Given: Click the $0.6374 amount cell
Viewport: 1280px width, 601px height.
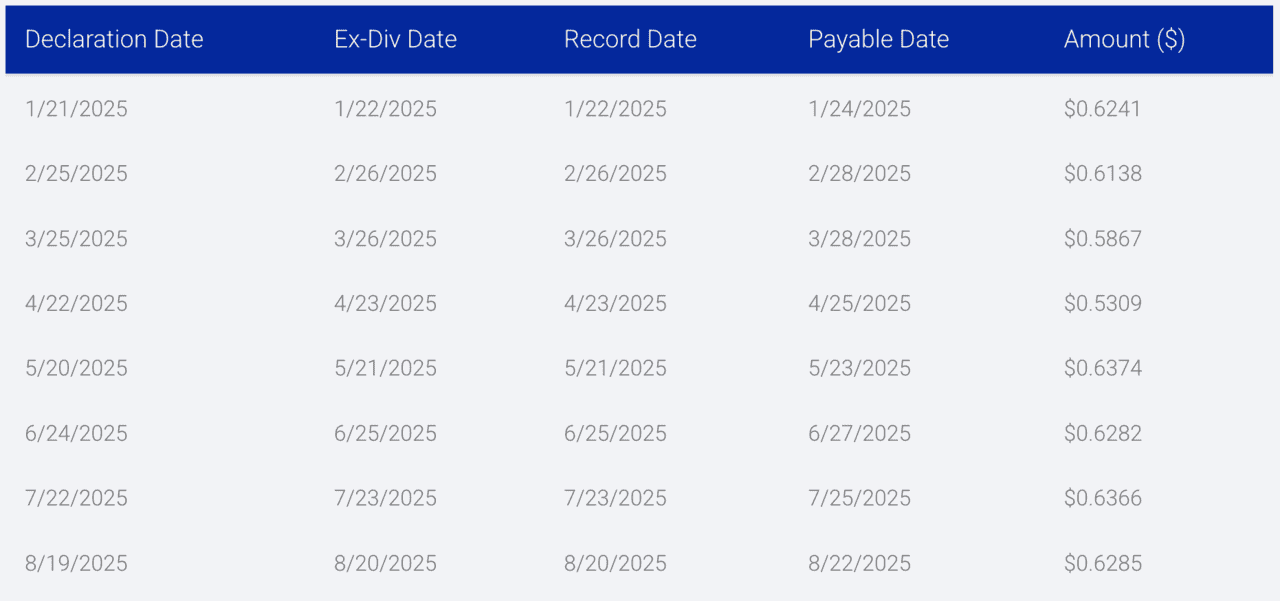Looking at the screenshot, I should click(x=1102, y=369).
